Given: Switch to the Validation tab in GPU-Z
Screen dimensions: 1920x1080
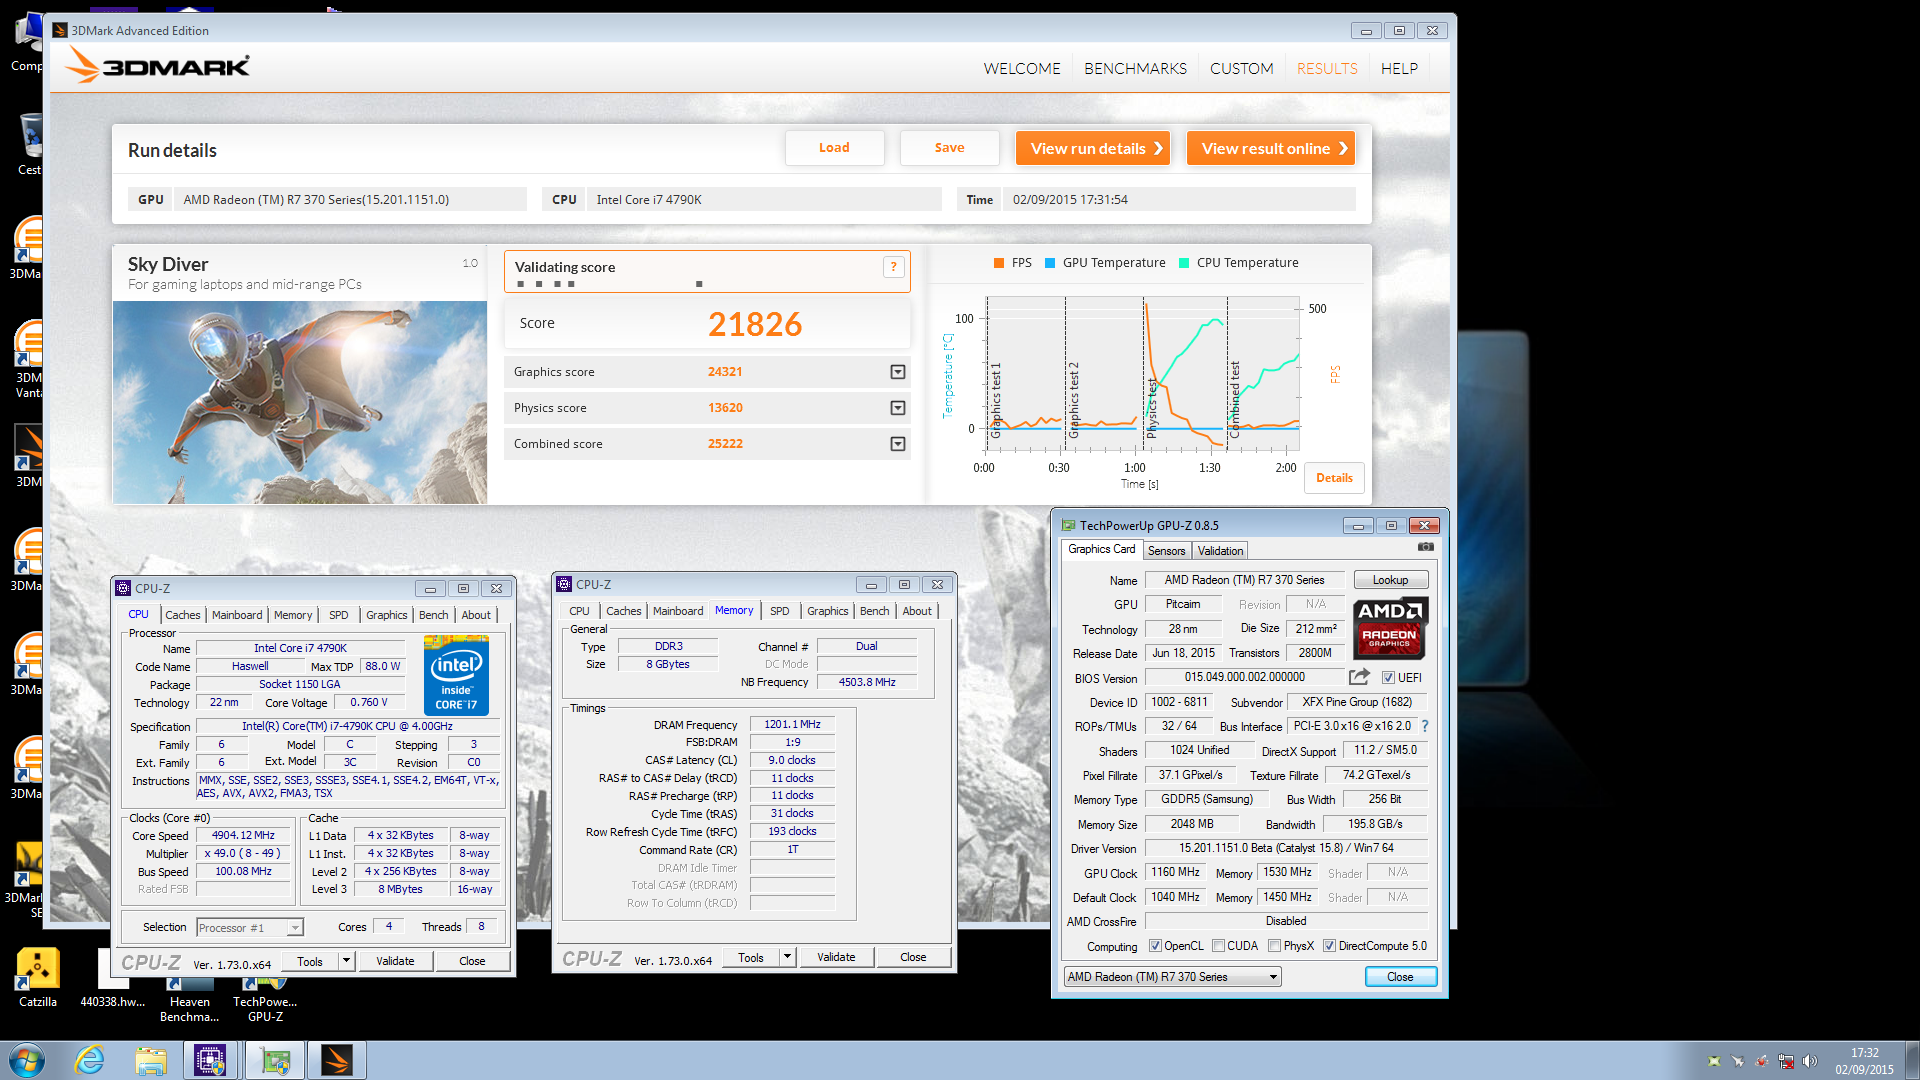Looking at the screenshot, I should (1220, 551).
